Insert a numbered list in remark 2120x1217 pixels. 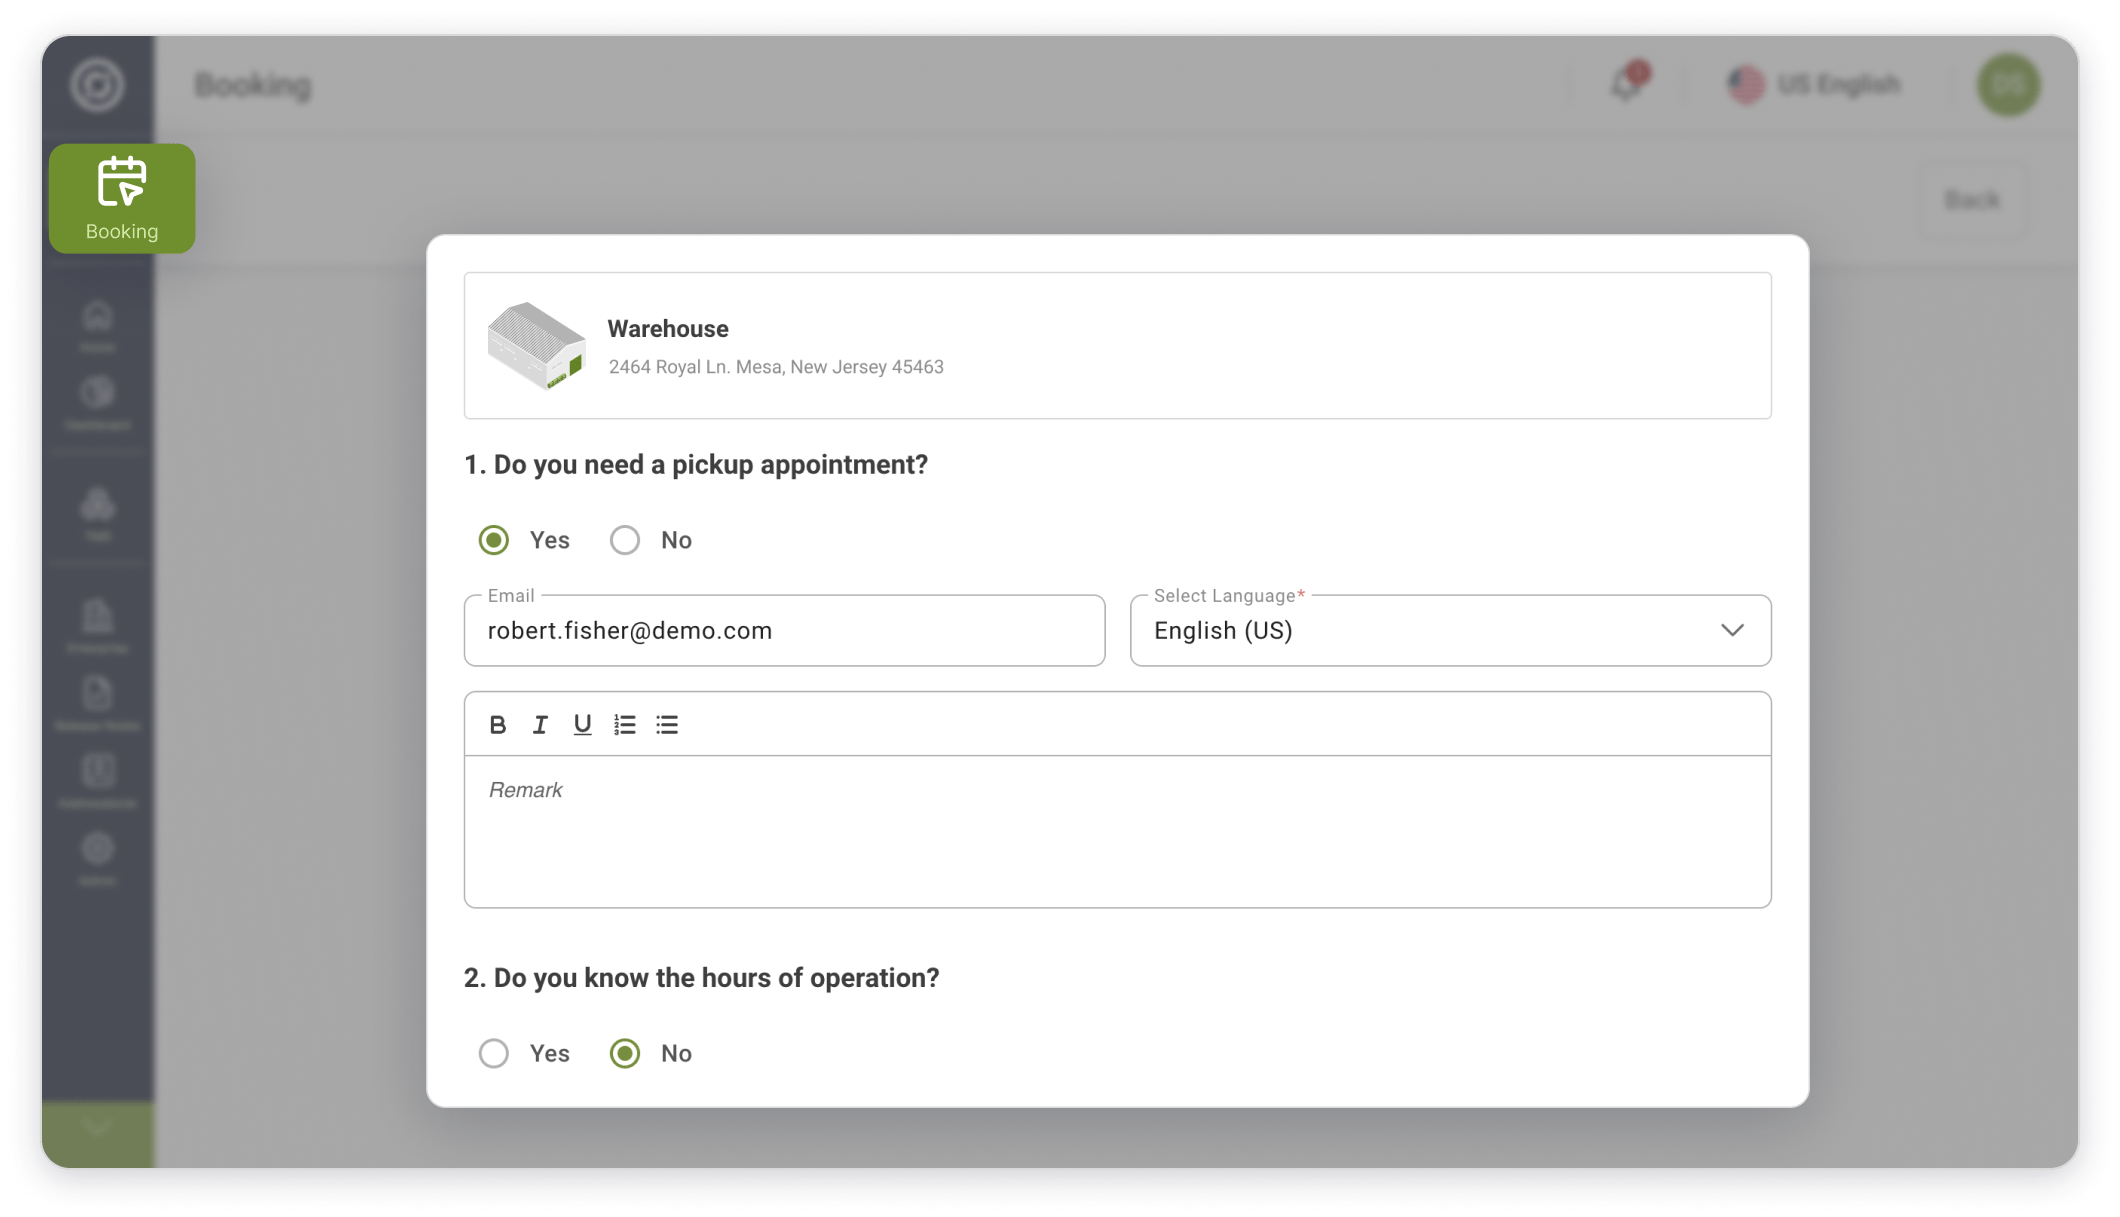625,725
